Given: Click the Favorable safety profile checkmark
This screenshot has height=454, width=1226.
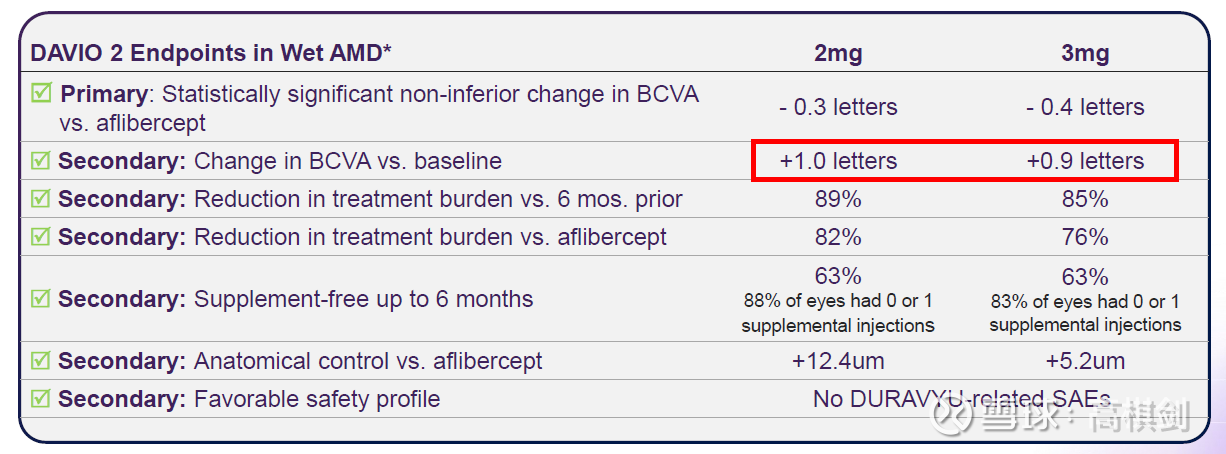Looking at the screenshot, I should click(41, 399).
